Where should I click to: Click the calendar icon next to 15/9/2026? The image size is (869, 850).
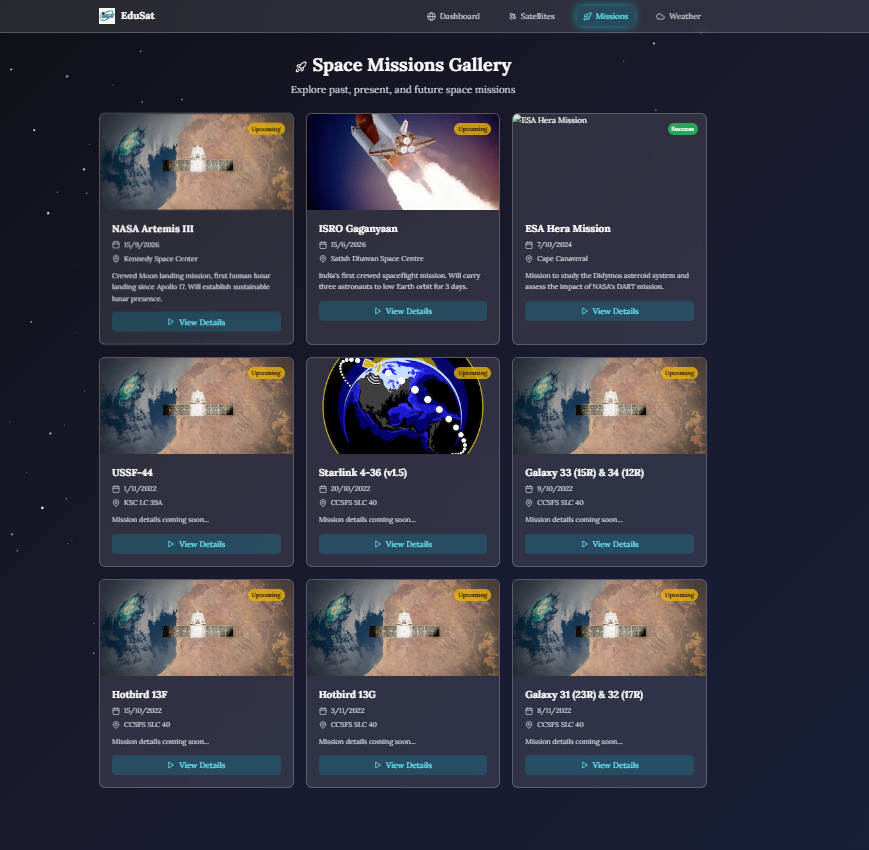pos(116,245)
